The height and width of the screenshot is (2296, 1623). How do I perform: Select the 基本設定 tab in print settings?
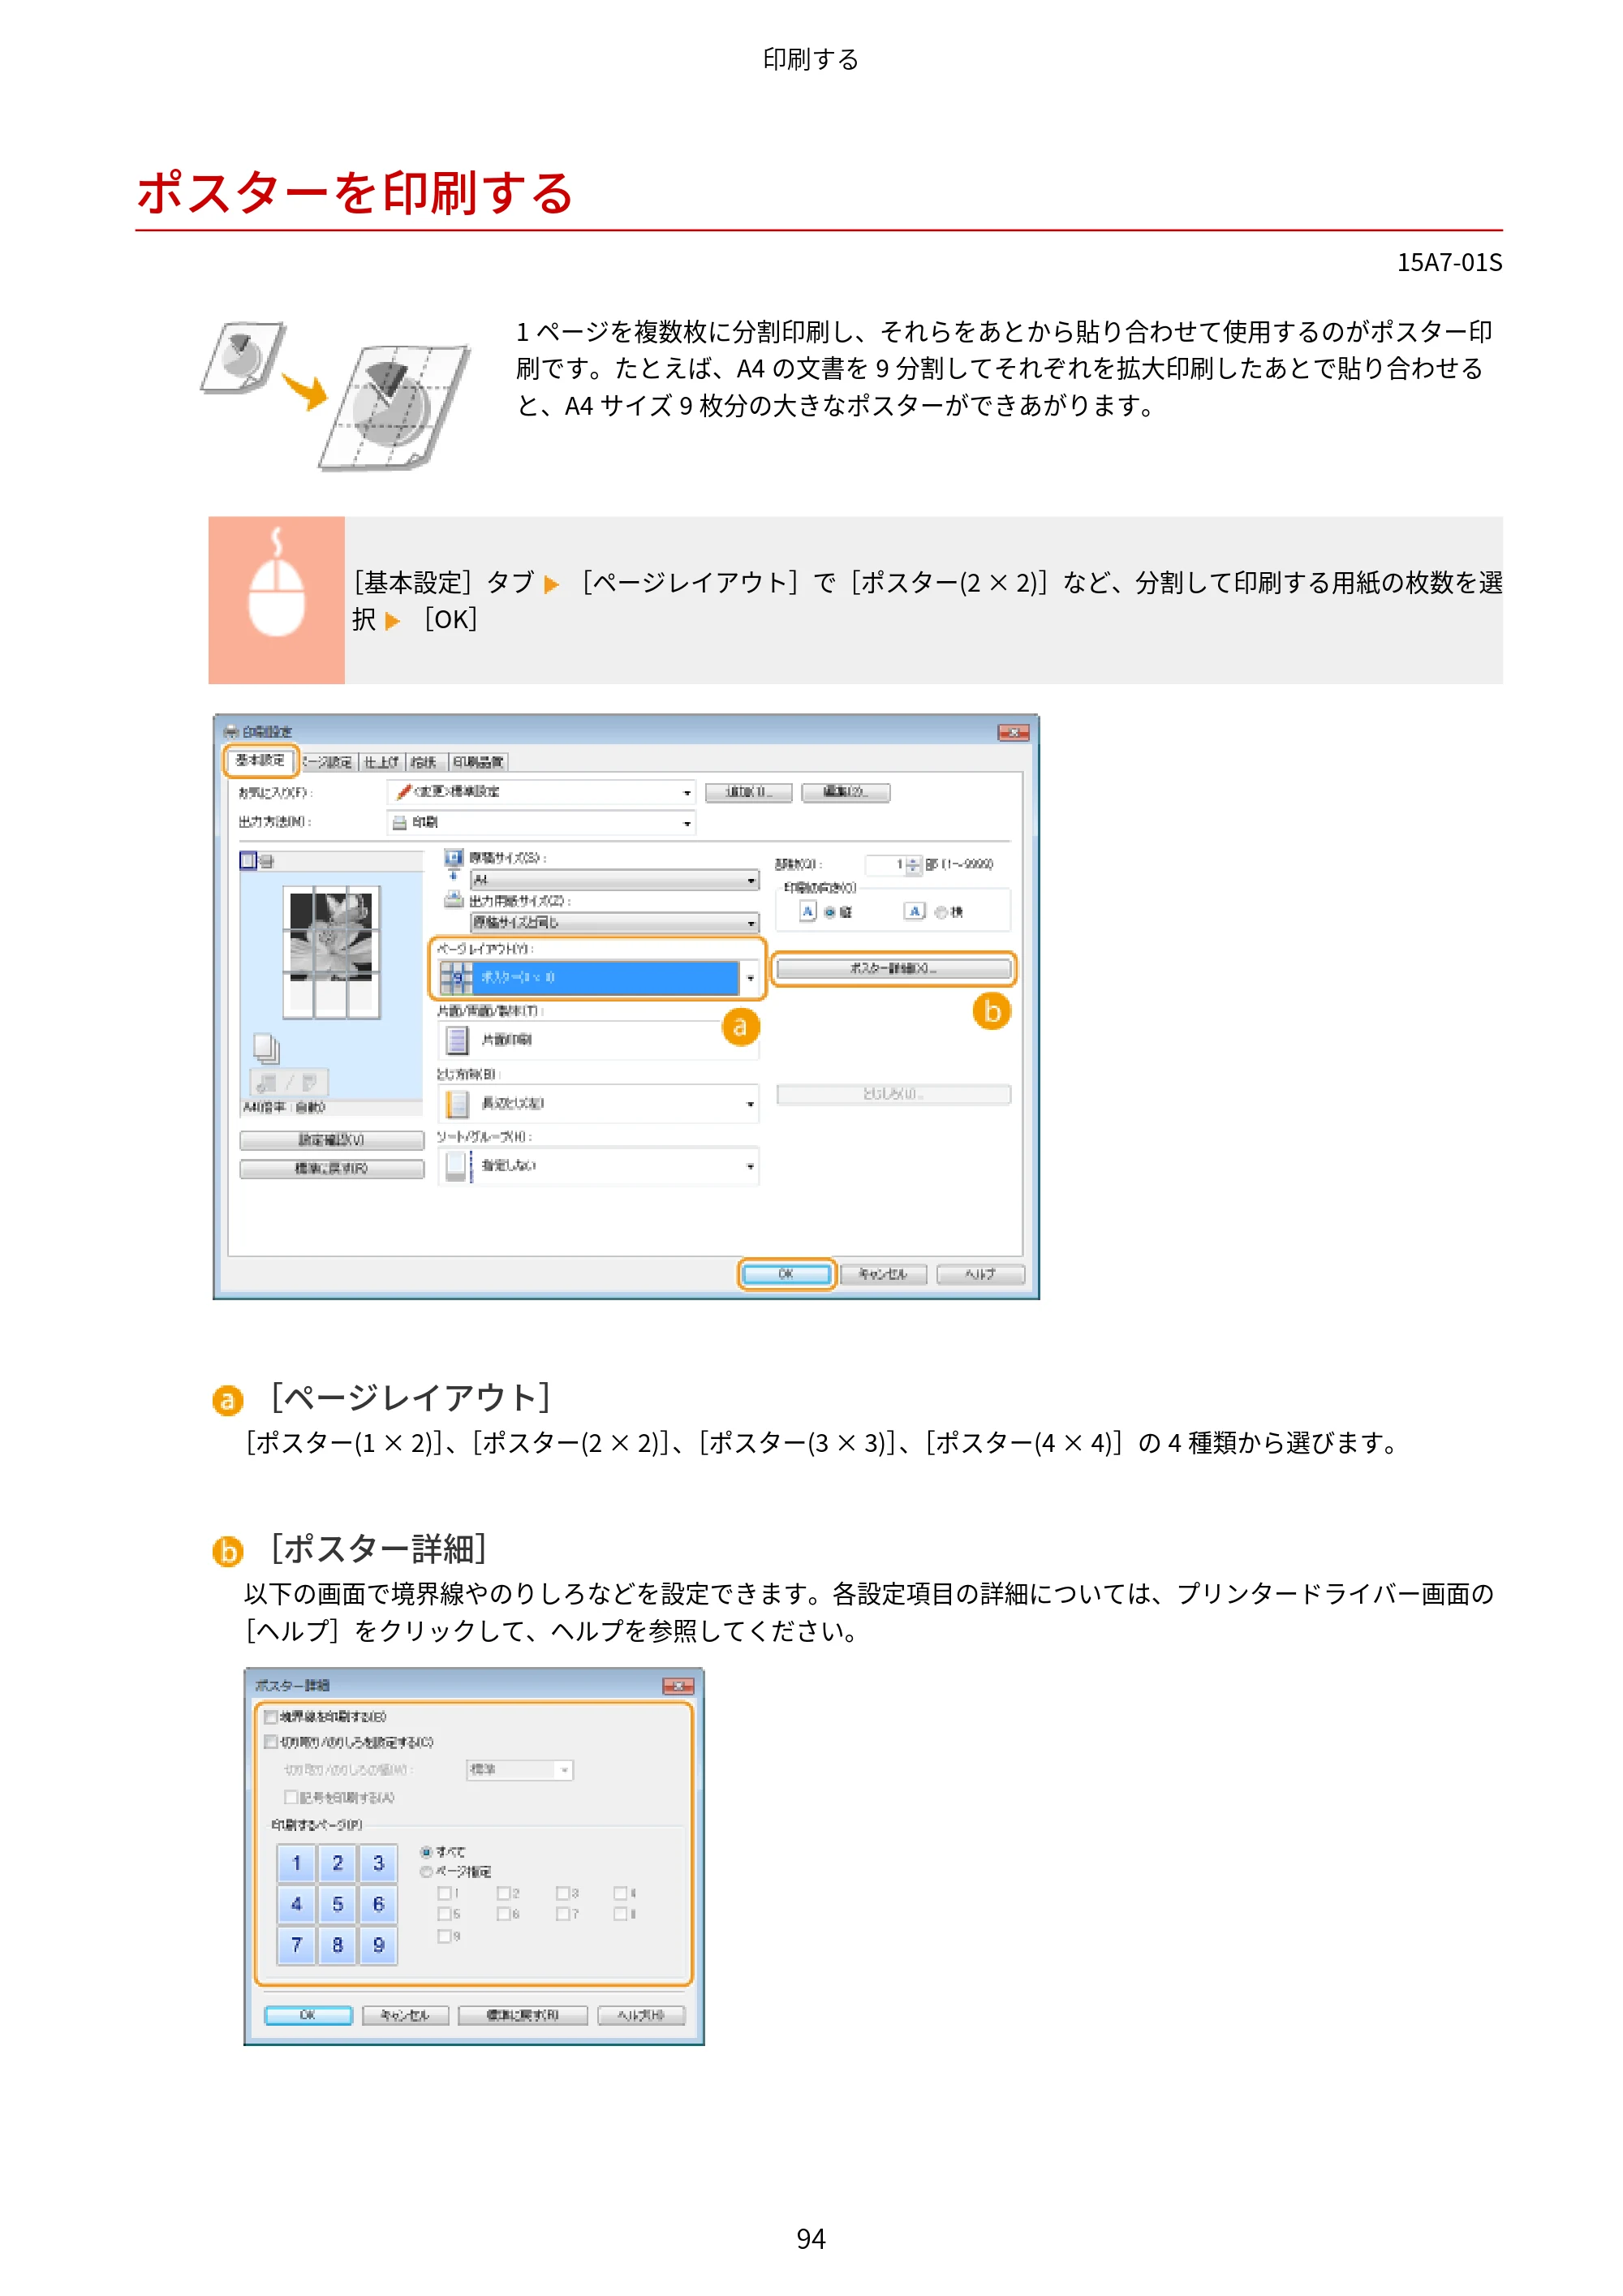point(260,761)
